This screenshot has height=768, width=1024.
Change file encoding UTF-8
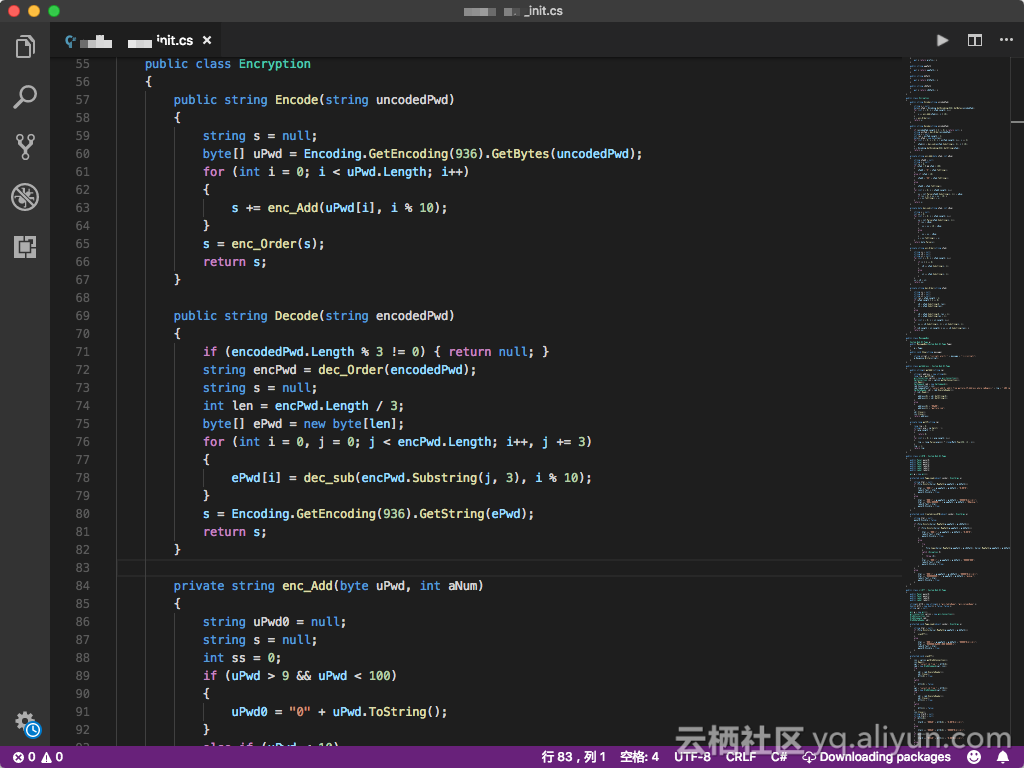(x=692, y=757)
